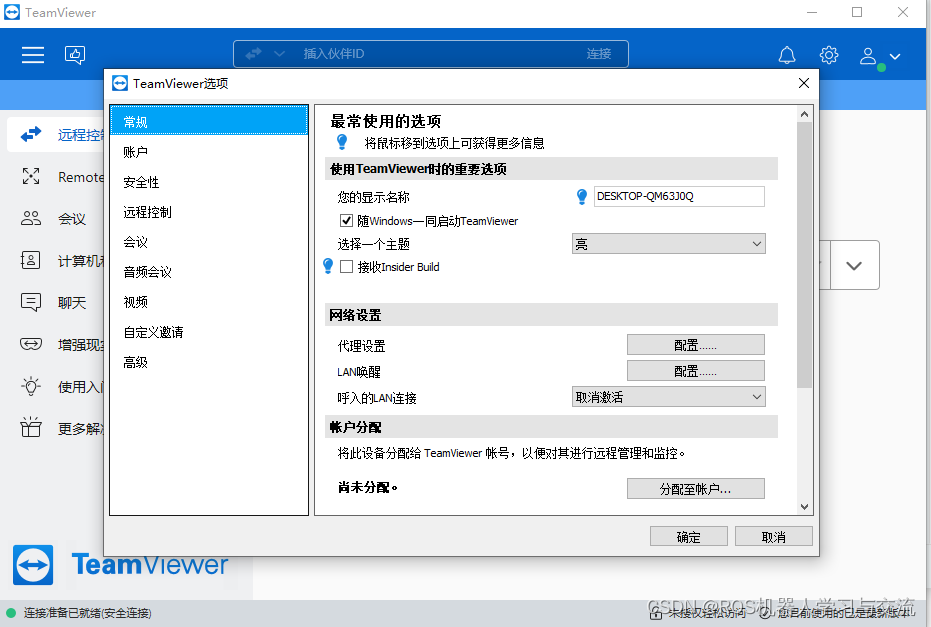
Task: Click 连接 button in partner ID bar
Action: [x=598, y=54]
